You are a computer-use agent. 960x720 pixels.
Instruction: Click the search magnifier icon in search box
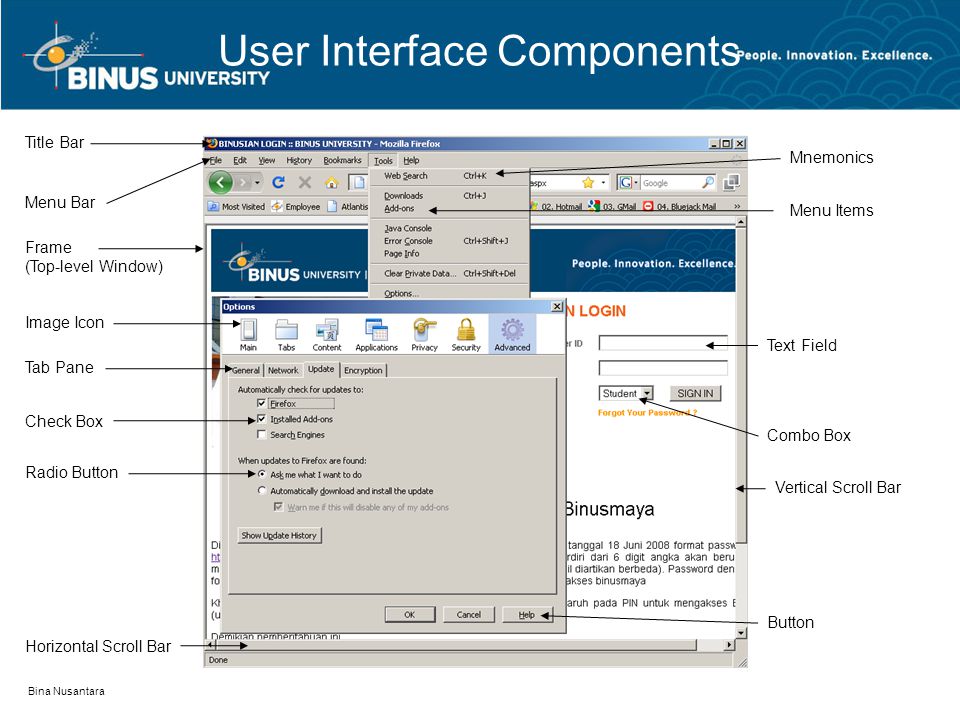pyautogui.click(x=708, y=182)
